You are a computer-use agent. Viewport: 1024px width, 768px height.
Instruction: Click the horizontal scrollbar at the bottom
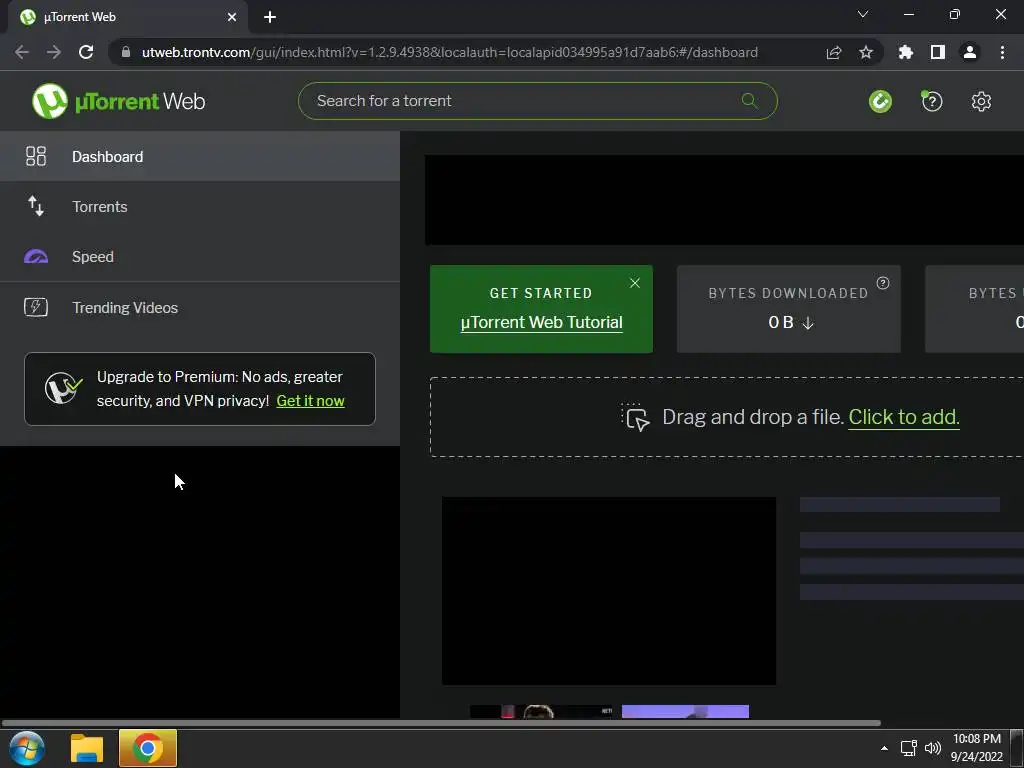click(441, 723)
